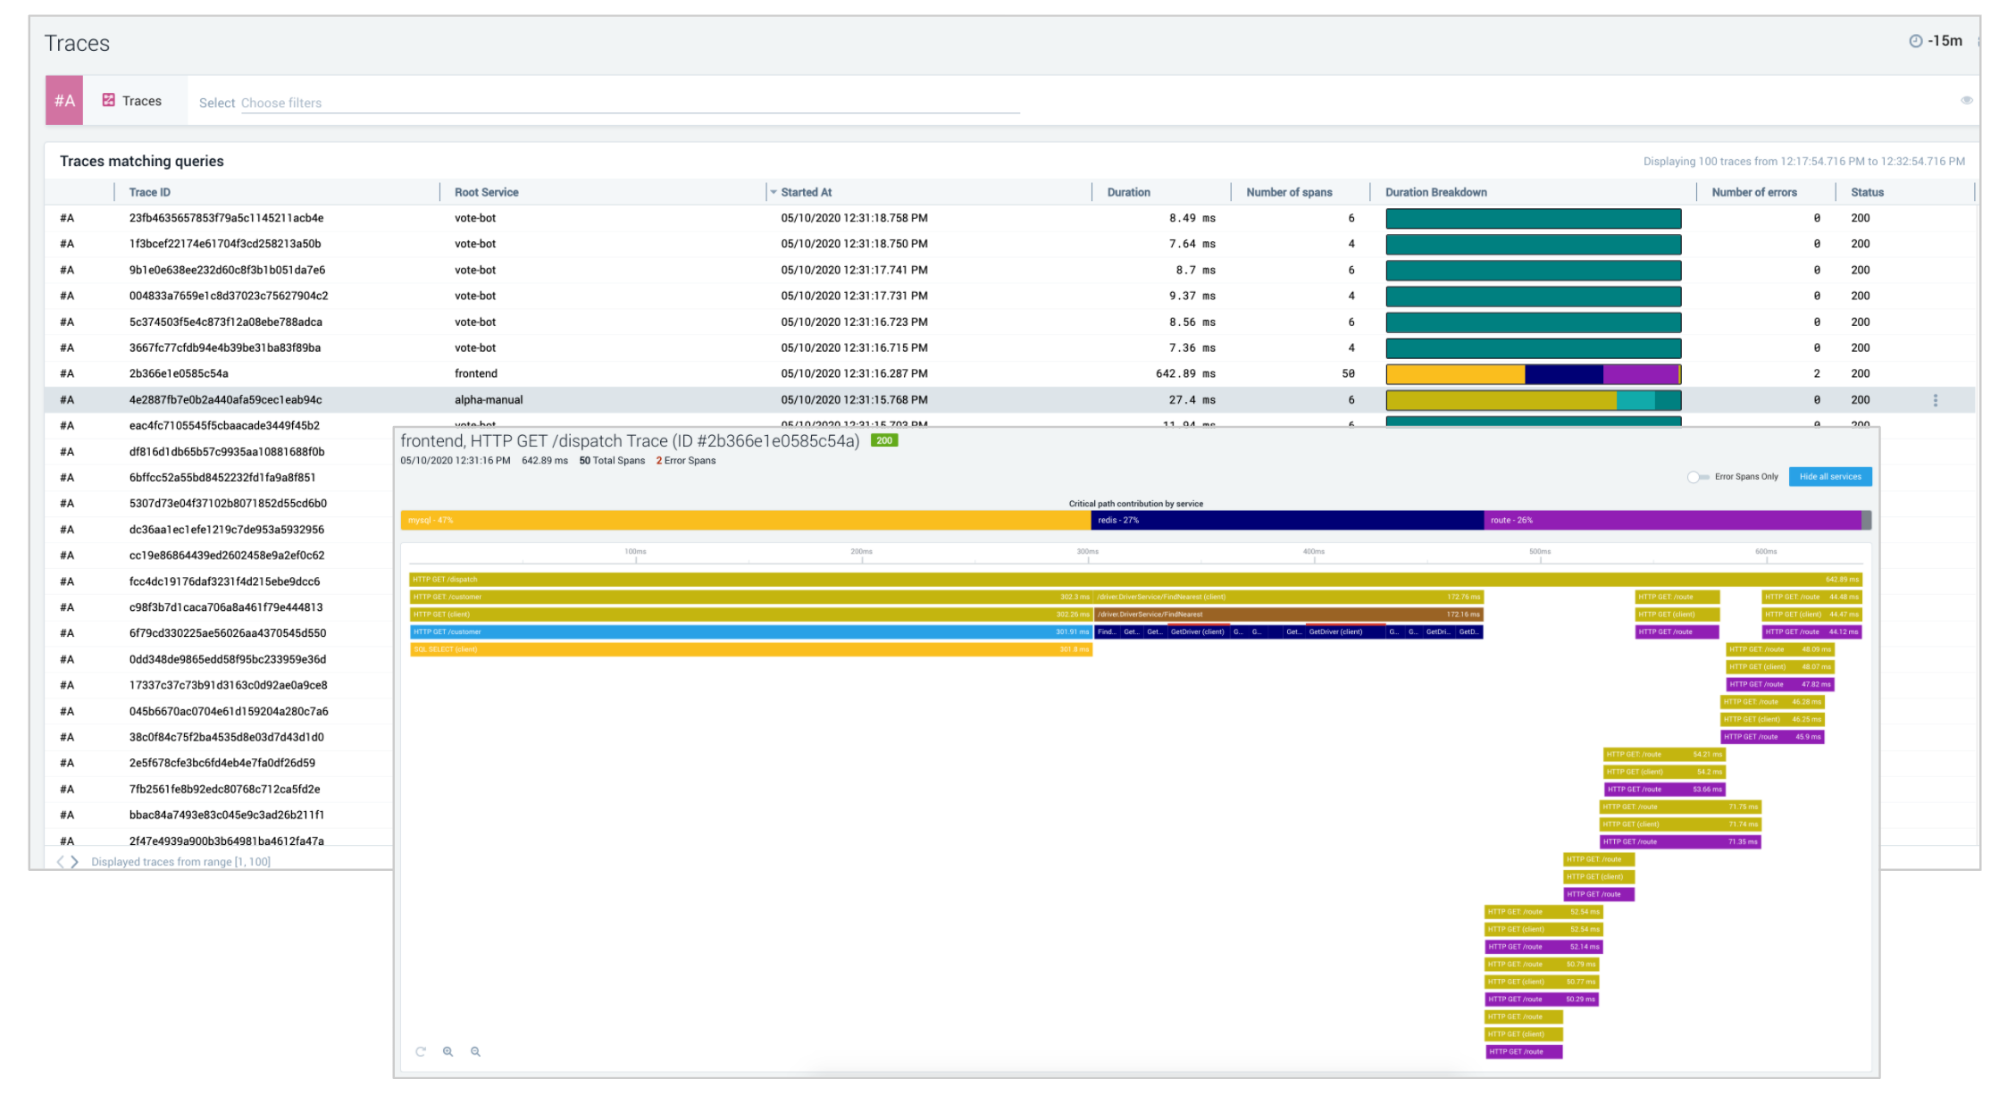Click the zoom-out icon on the trace timeline

click(476, 1051)
